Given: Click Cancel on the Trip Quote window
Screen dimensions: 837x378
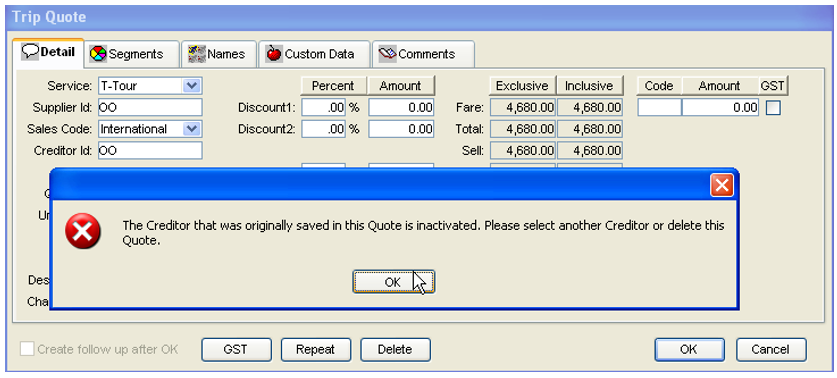Looking at the screenshot, I should pos(771,350).
